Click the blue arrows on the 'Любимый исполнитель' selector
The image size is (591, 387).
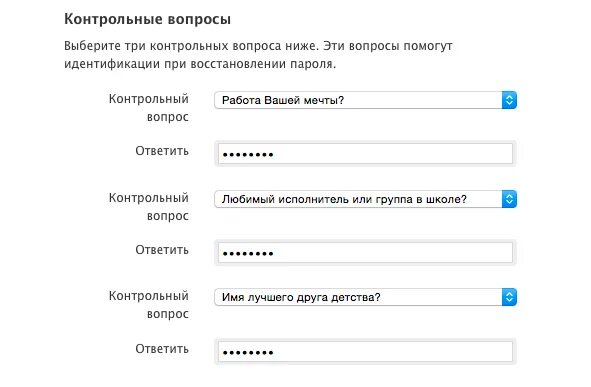509,199
